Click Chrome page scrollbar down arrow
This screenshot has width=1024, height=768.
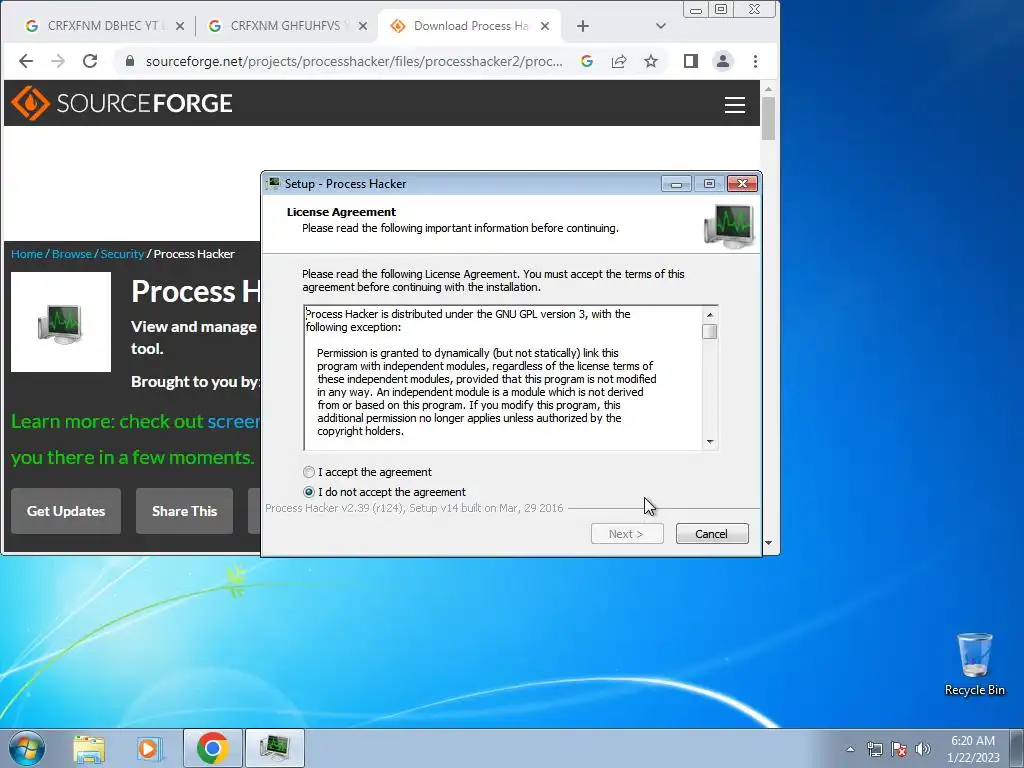[x=768, y=543]
